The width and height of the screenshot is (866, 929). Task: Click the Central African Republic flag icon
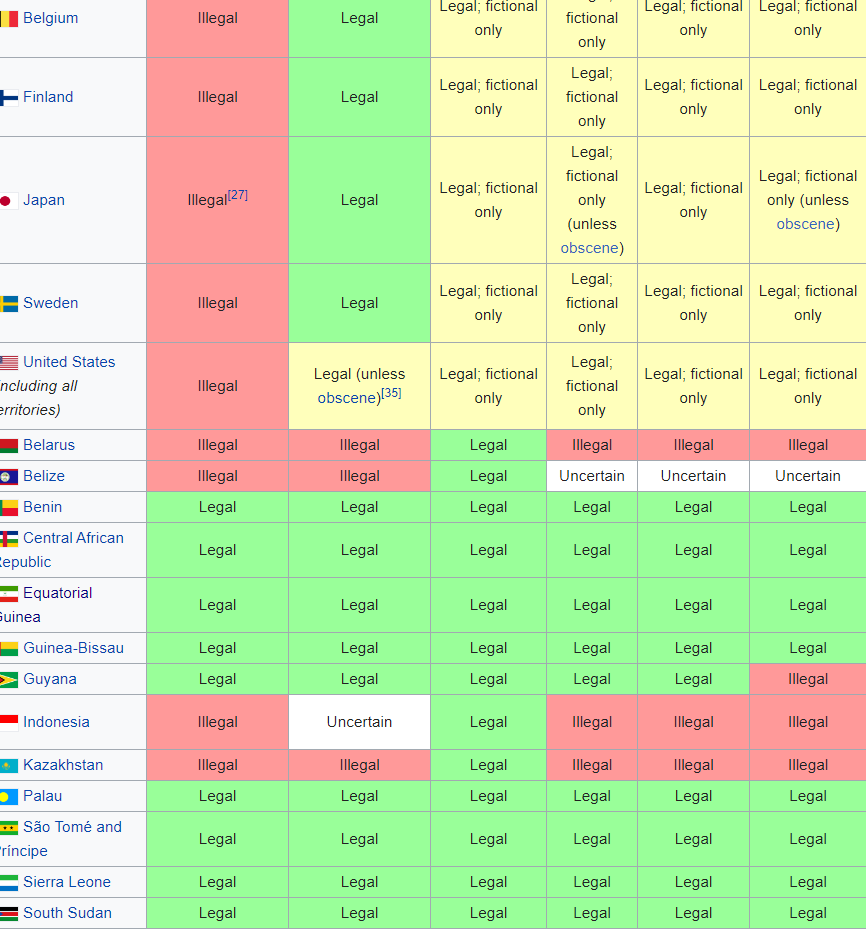9,539
